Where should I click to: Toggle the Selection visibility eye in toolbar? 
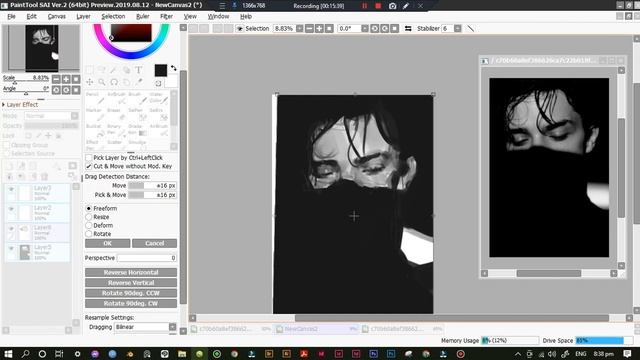coord(240,29)
